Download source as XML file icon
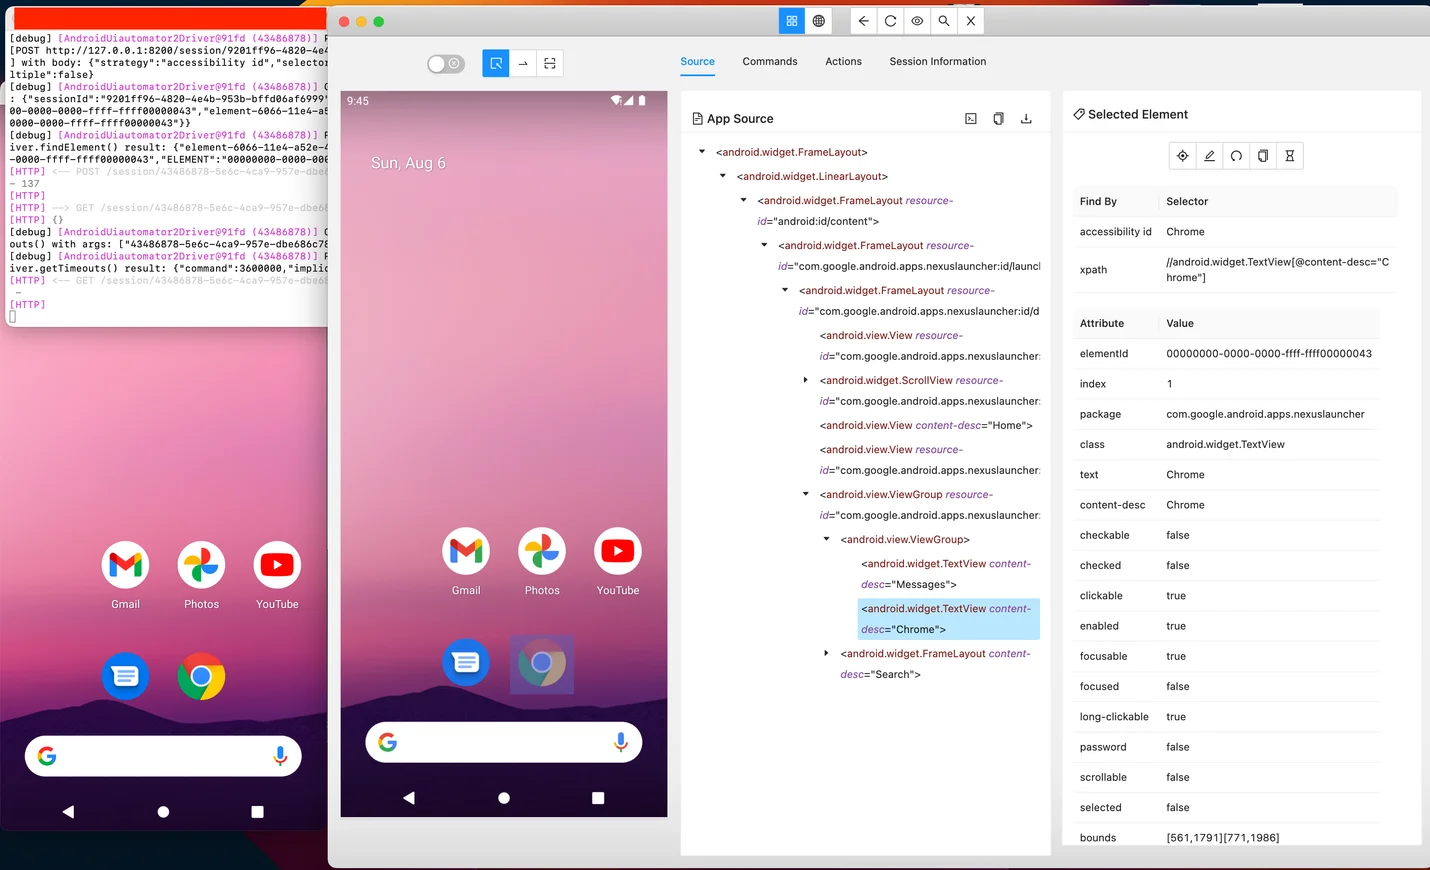Screen dimensions: 1430x870 1026,119
